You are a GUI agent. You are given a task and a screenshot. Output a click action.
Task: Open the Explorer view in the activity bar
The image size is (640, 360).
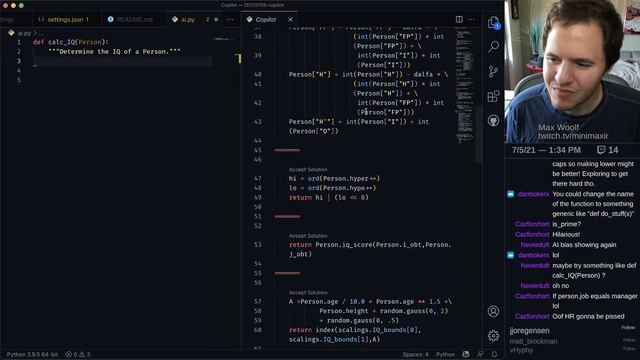point(493,22)
